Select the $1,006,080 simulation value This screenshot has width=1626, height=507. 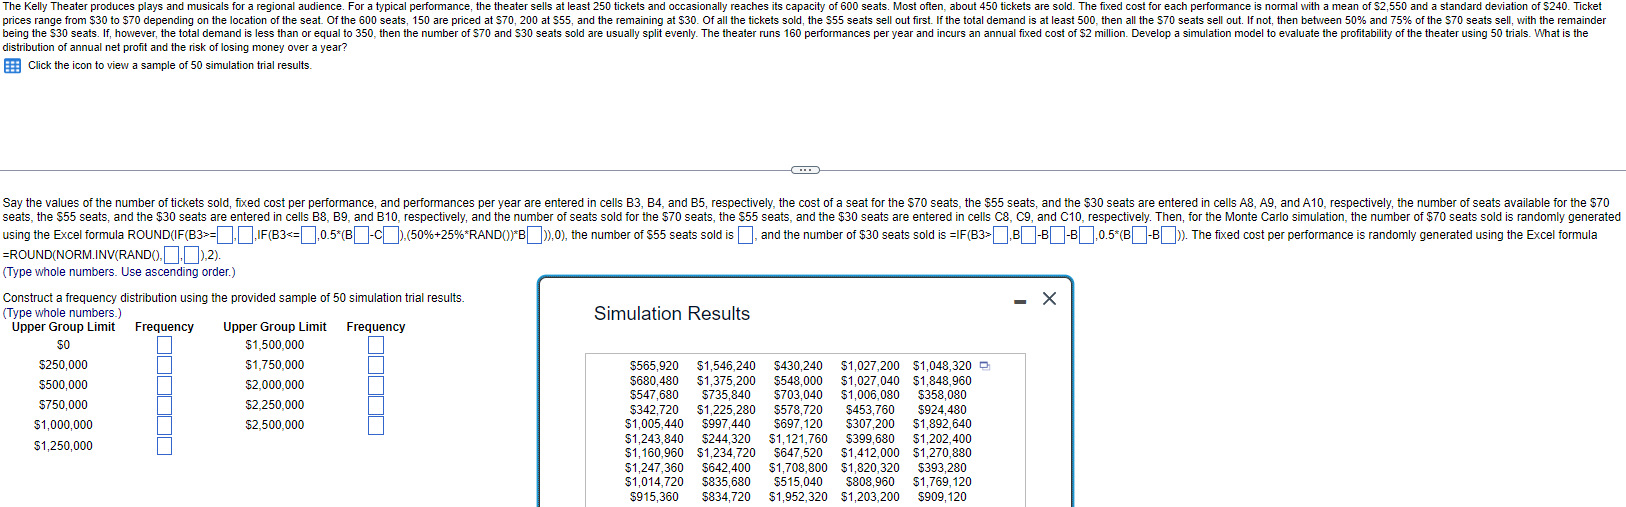pos(870,395)
